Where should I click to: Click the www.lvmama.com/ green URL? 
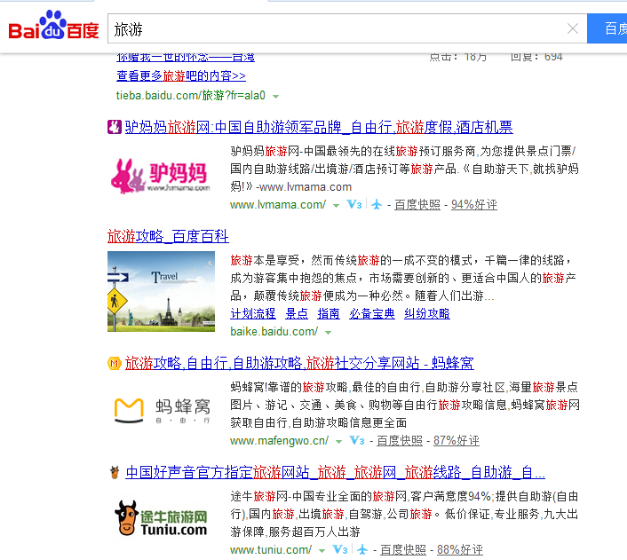click(x=278, y=205)
